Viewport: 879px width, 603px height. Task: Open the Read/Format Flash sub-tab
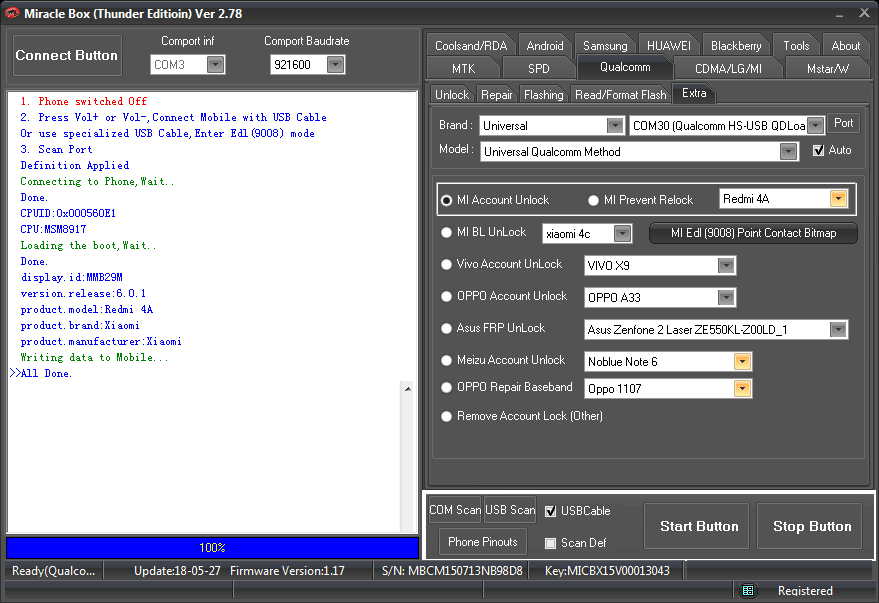(x=621, y=95)
